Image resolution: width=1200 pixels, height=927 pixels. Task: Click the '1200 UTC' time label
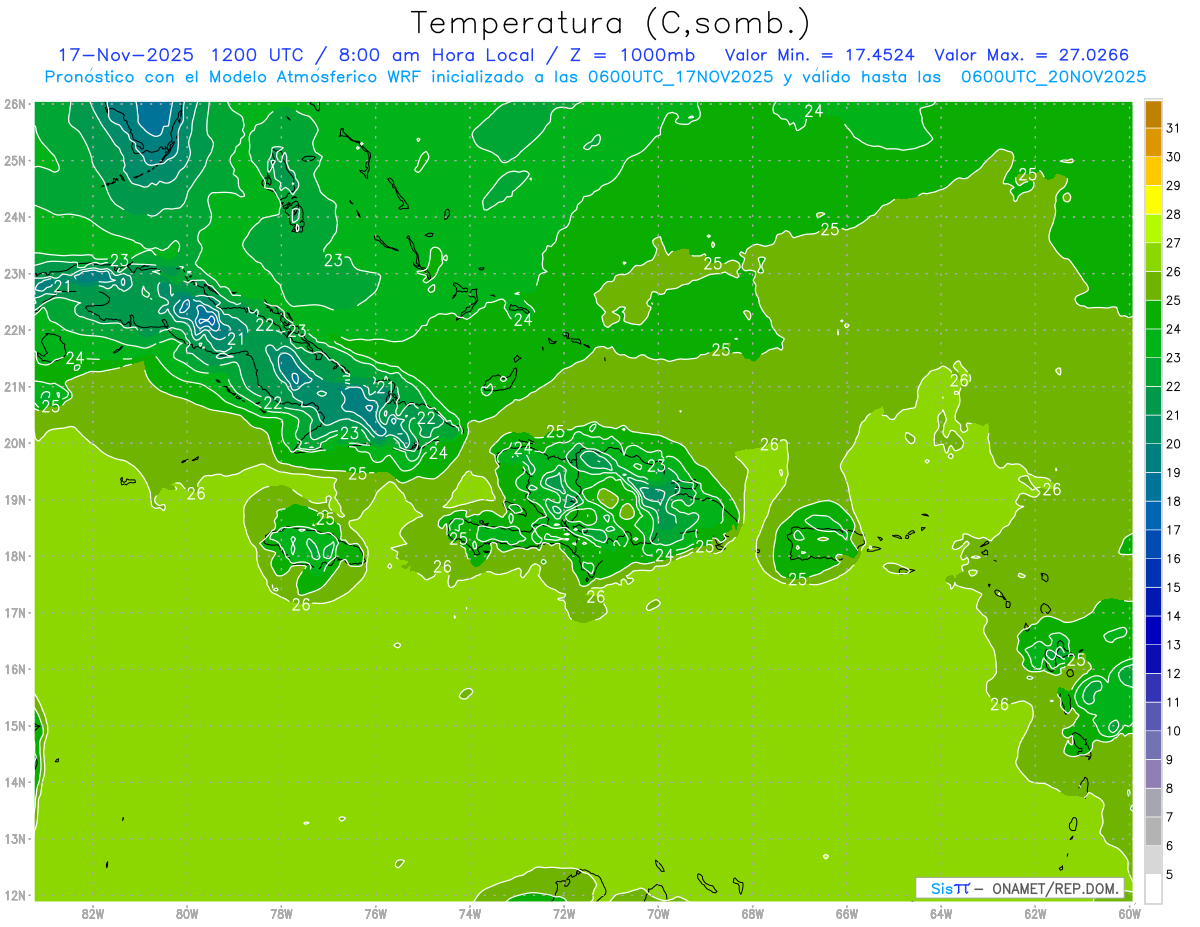click(x=255, y=55)
